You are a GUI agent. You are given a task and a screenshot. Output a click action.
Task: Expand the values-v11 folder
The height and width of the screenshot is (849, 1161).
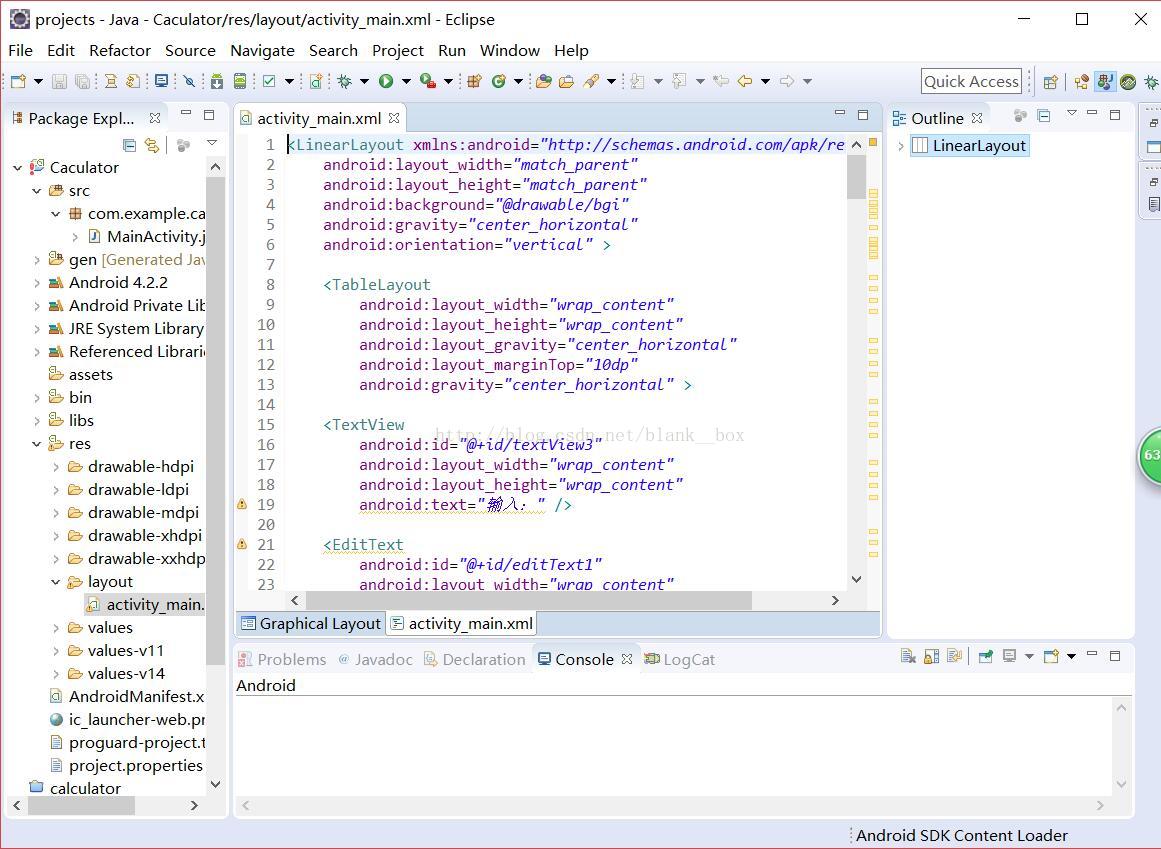(56, 651)
